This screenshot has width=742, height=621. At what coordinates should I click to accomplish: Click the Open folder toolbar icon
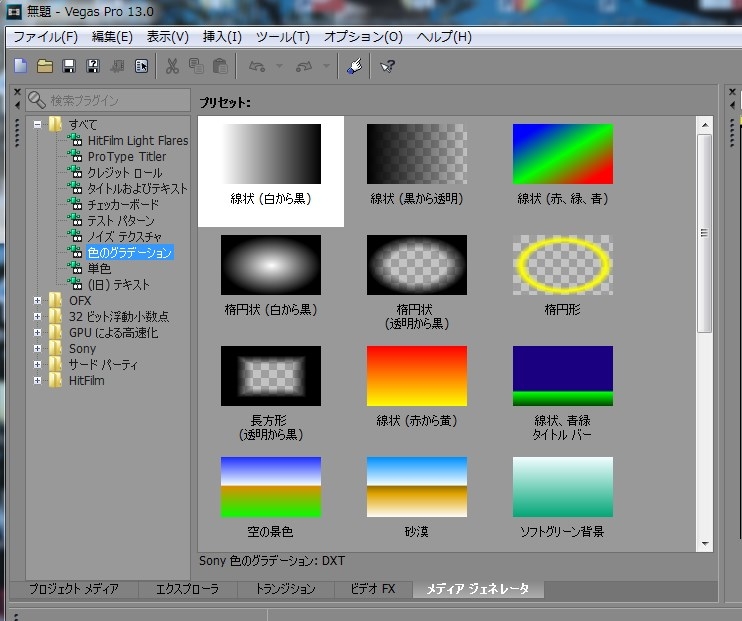(x=44, y=67)
